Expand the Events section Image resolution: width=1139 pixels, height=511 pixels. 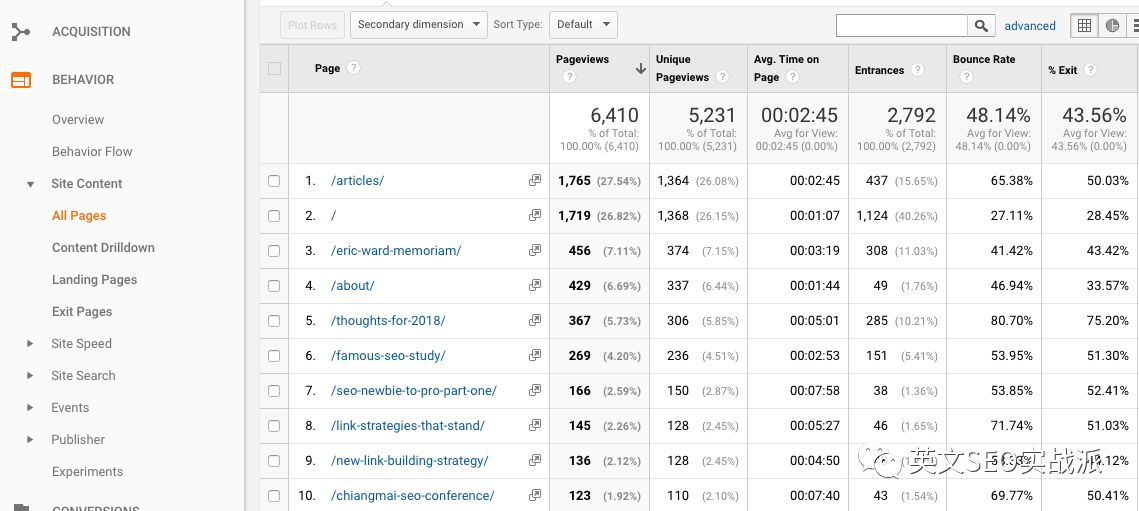point(30,408)
